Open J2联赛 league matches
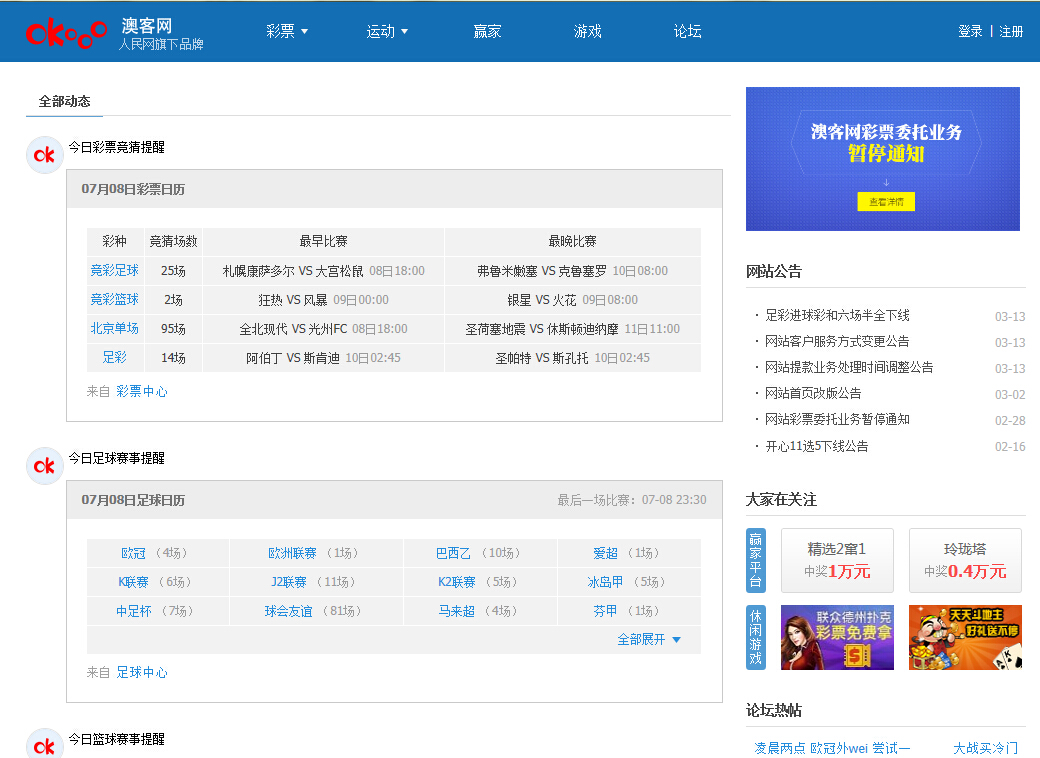Viewport: 1040px width, 758px height. point(289,582)
